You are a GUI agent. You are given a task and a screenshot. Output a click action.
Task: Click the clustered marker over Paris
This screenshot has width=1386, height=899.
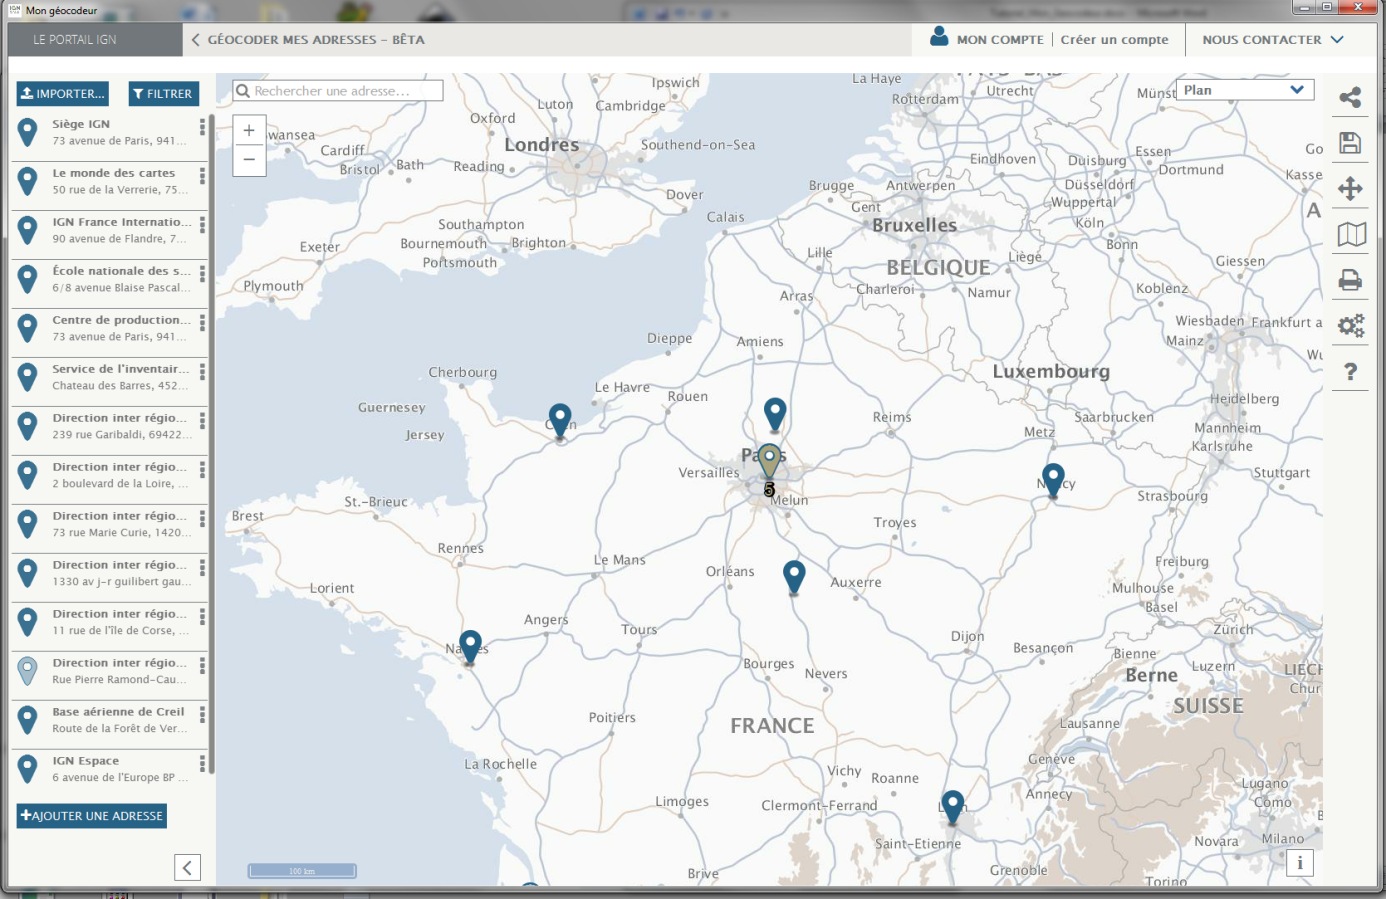(x=769, y=462)
